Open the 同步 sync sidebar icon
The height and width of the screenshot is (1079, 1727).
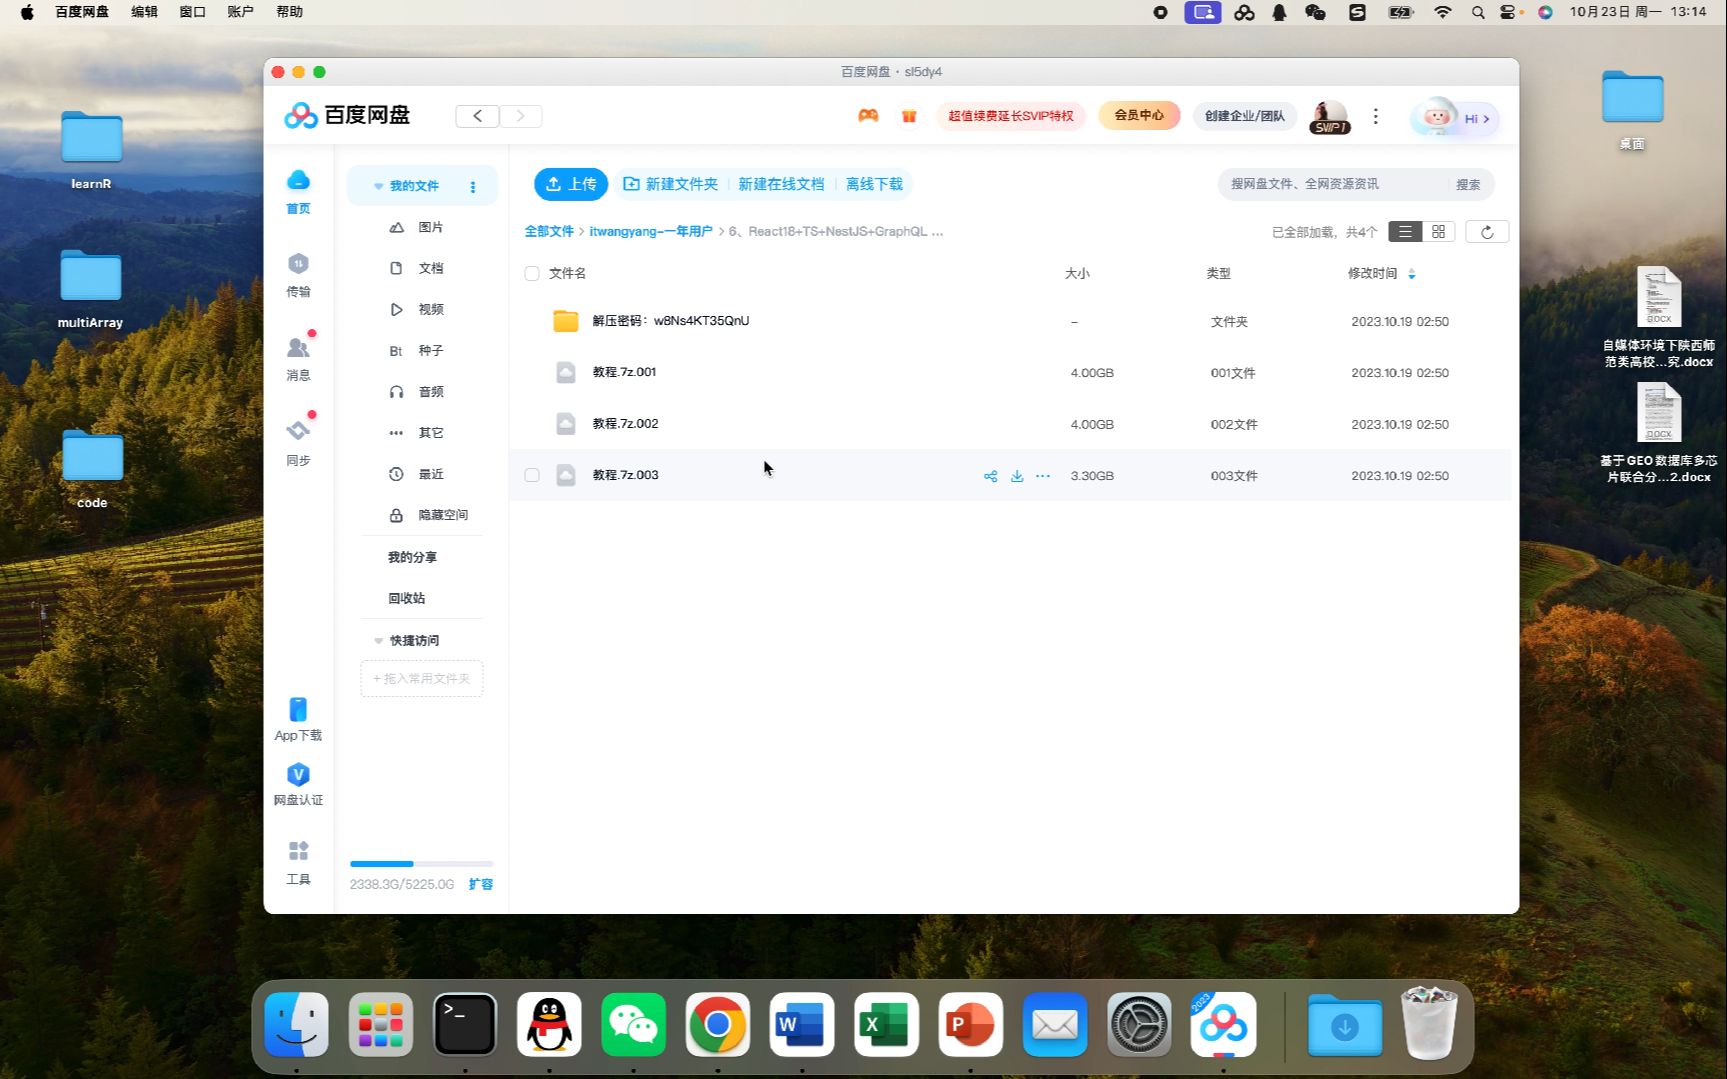298,431
